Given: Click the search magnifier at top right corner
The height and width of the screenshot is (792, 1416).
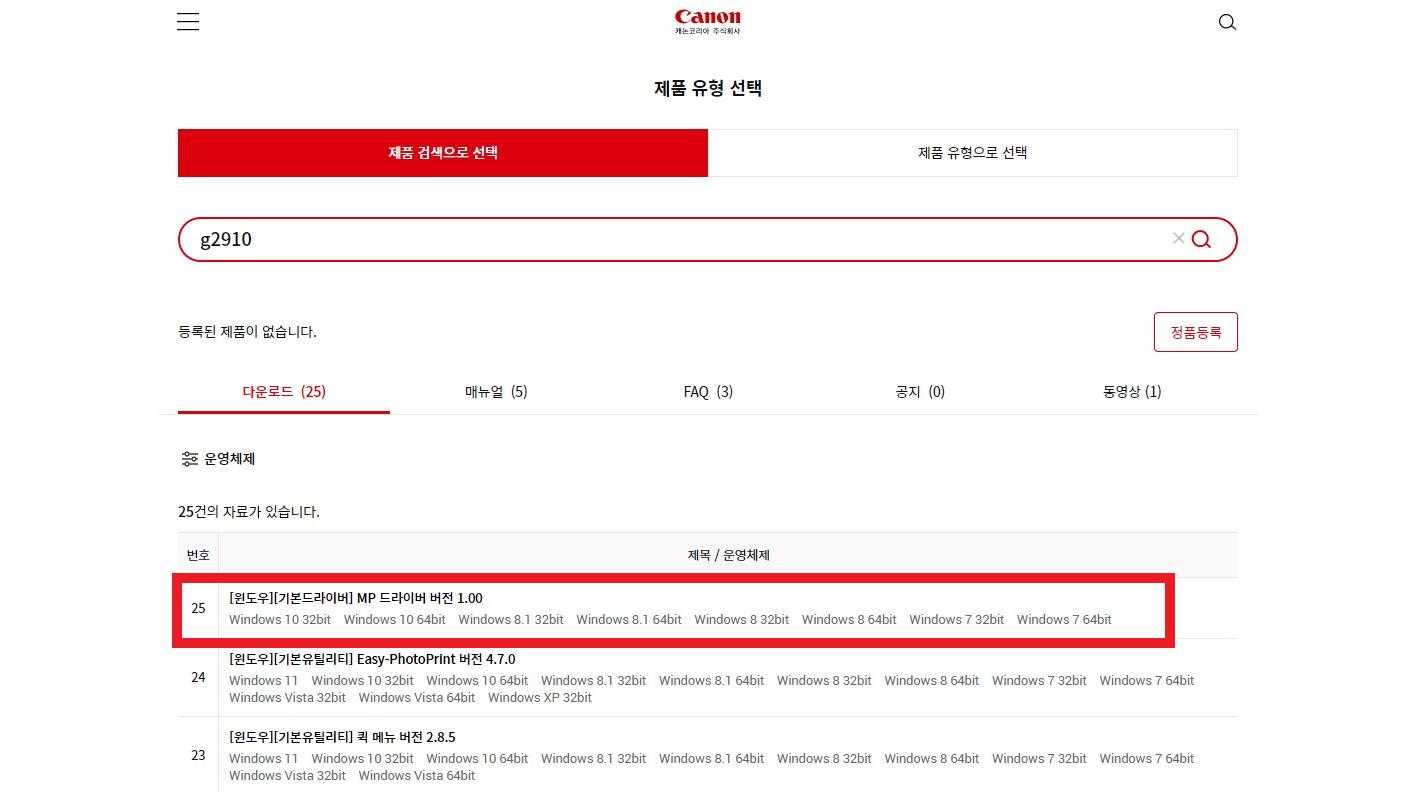Looking at the screenshot, I should click(x=1227, y=21).
